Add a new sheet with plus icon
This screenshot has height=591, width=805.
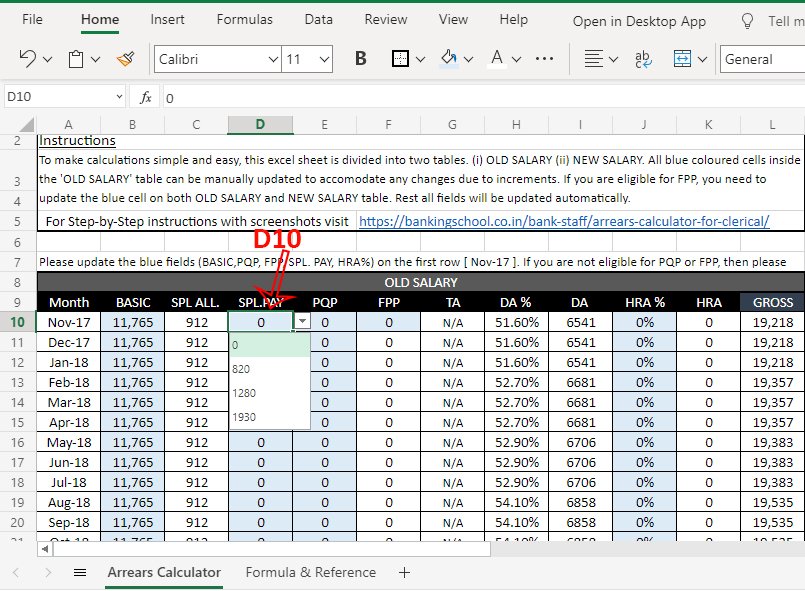click(404, 573)
